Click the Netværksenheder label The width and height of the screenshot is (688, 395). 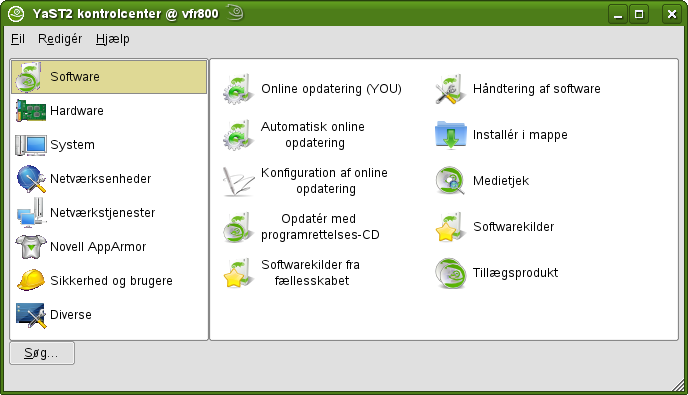point(100,179)
